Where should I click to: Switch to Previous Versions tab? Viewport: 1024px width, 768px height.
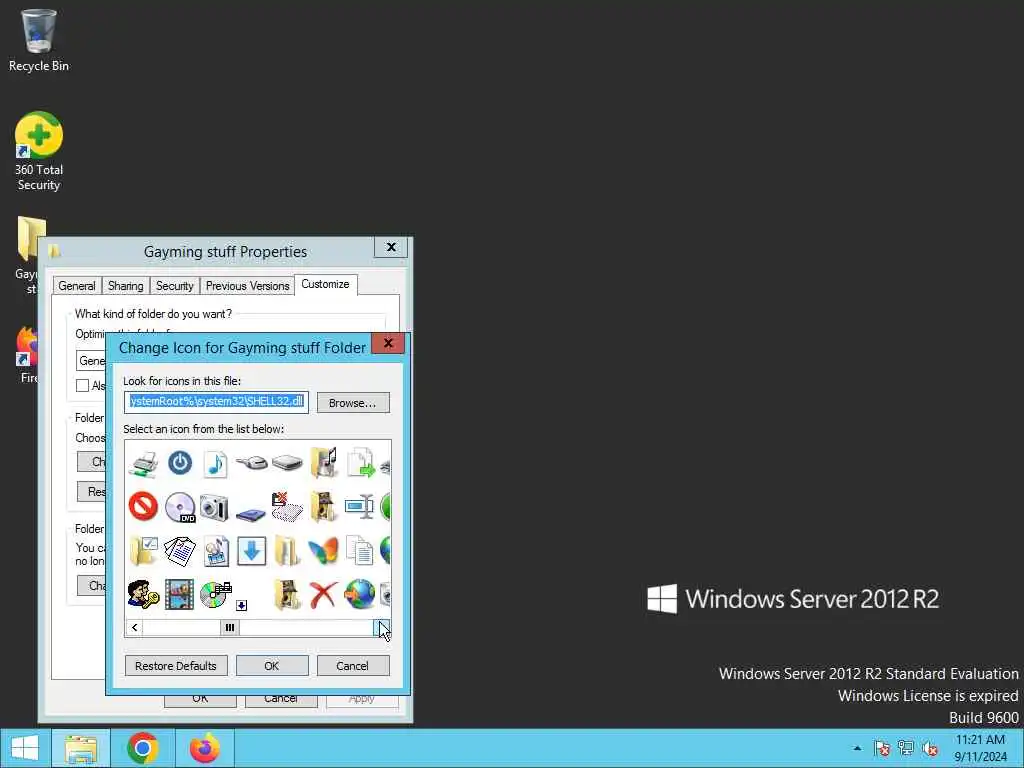(248, 286)
